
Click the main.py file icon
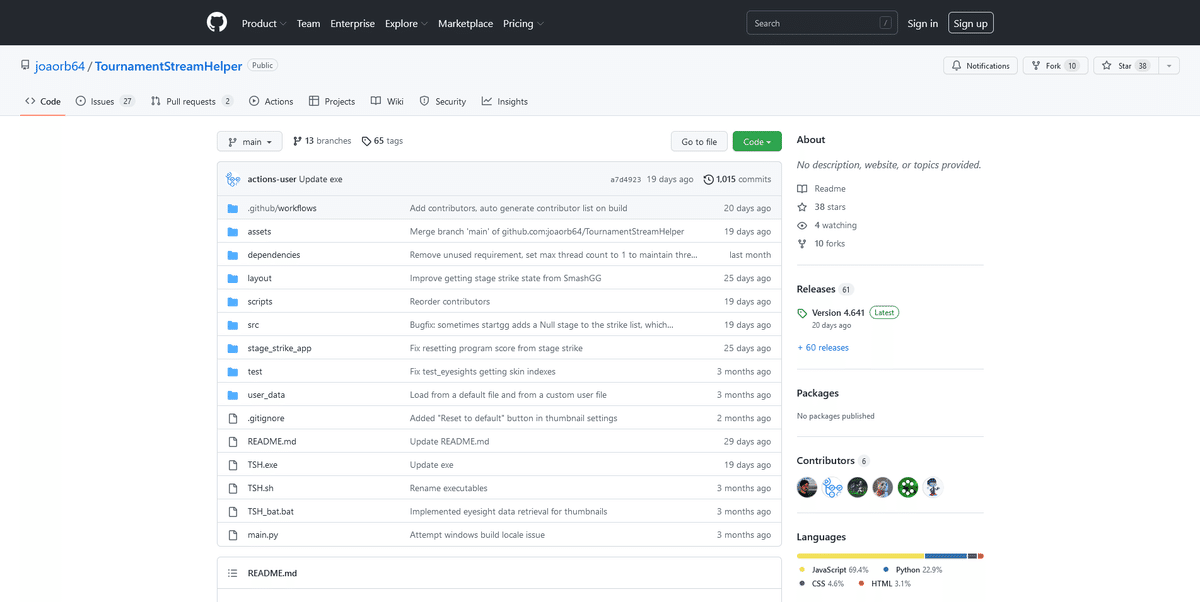click(x=232, y=535)
